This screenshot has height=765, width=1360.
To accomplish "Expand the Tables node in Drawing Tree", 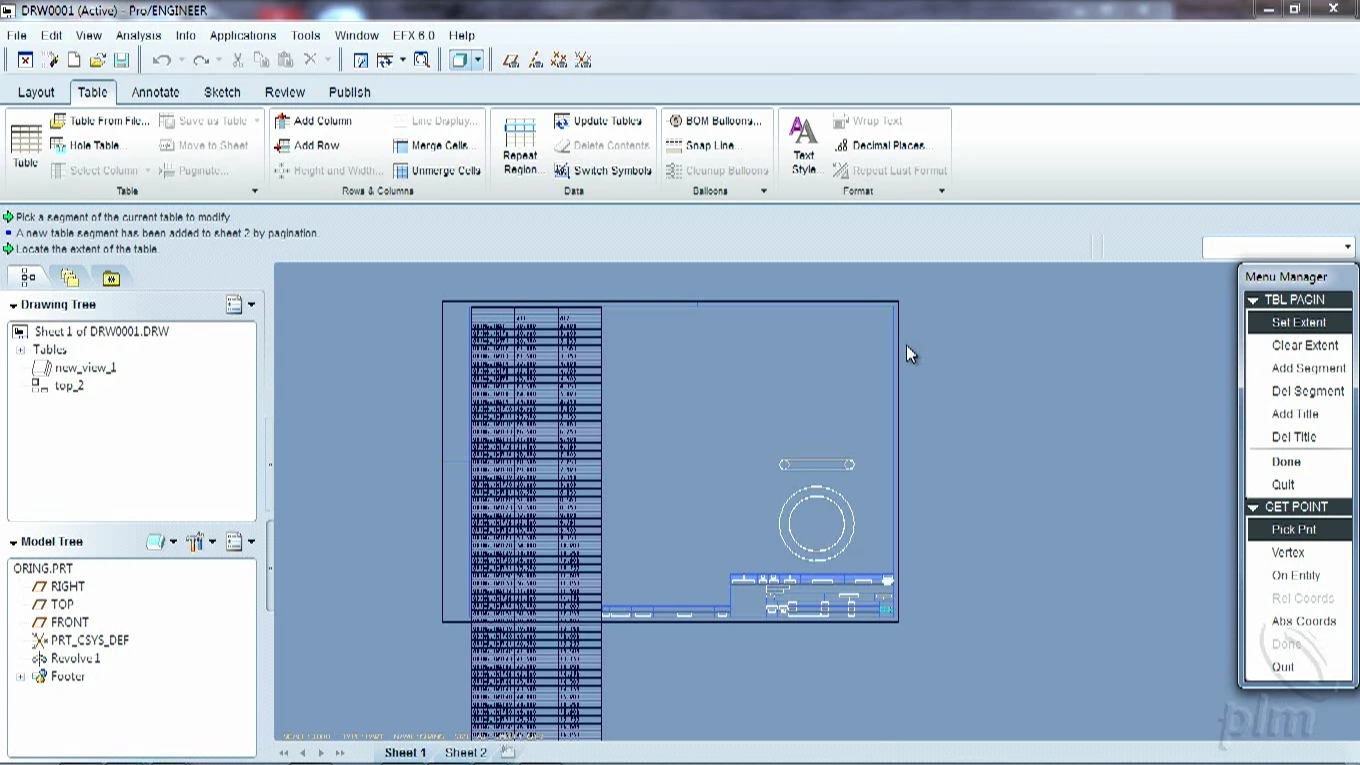I will [x=20, y=350].
